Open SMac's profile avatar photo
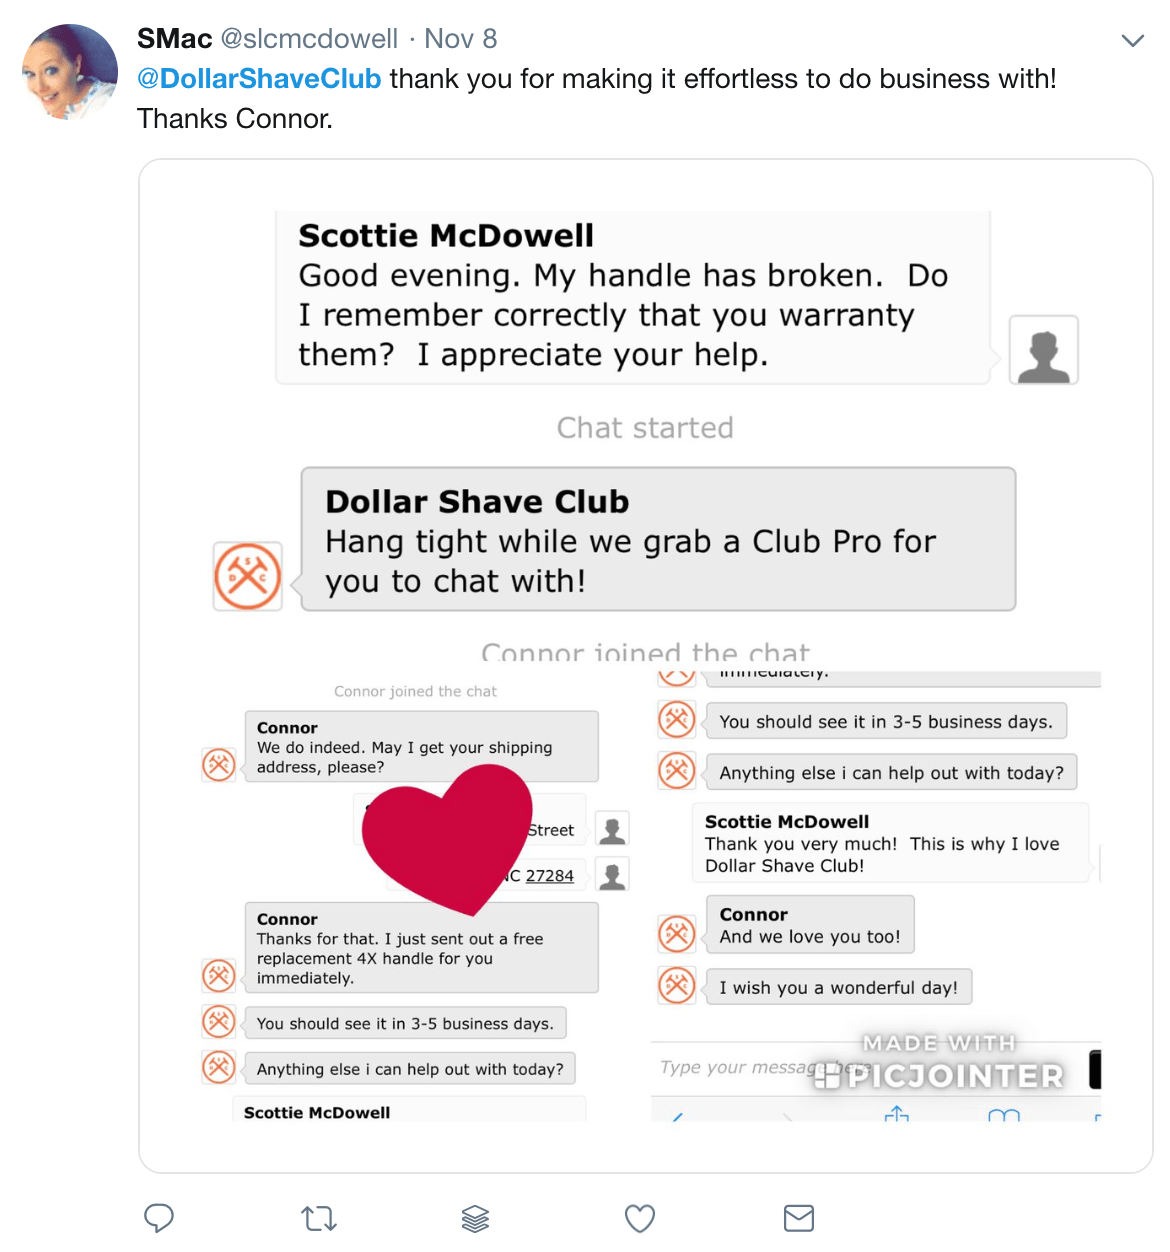Image resolution: width=1170 pixels, height=1252 pixels. pyautogui.click(x=70, y=72)
